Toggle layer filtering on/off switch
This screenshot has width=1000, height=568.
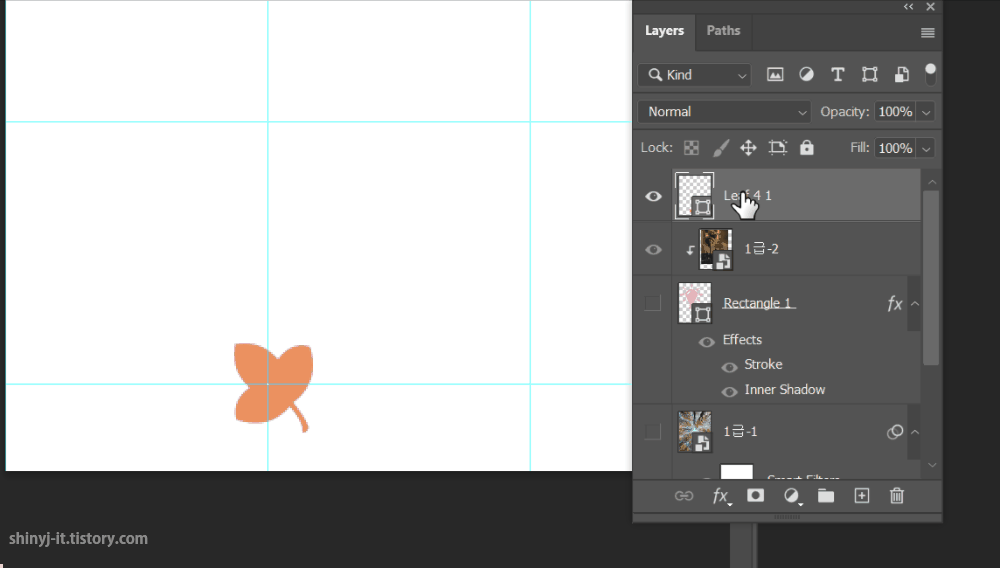click(930, 74)
